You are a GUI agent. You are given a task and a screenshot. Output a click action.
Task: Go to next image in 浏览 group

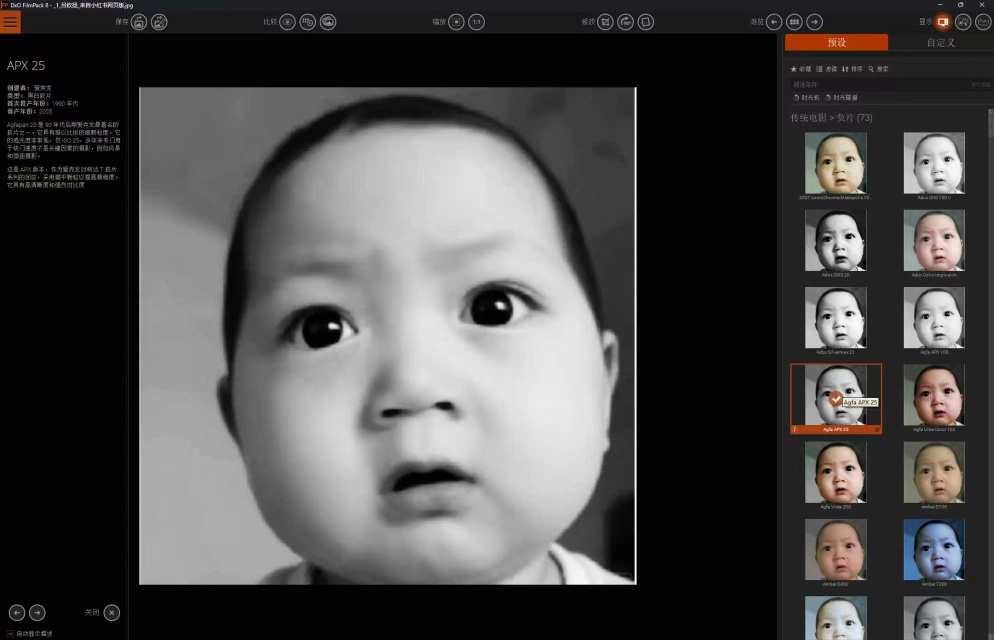815,22
